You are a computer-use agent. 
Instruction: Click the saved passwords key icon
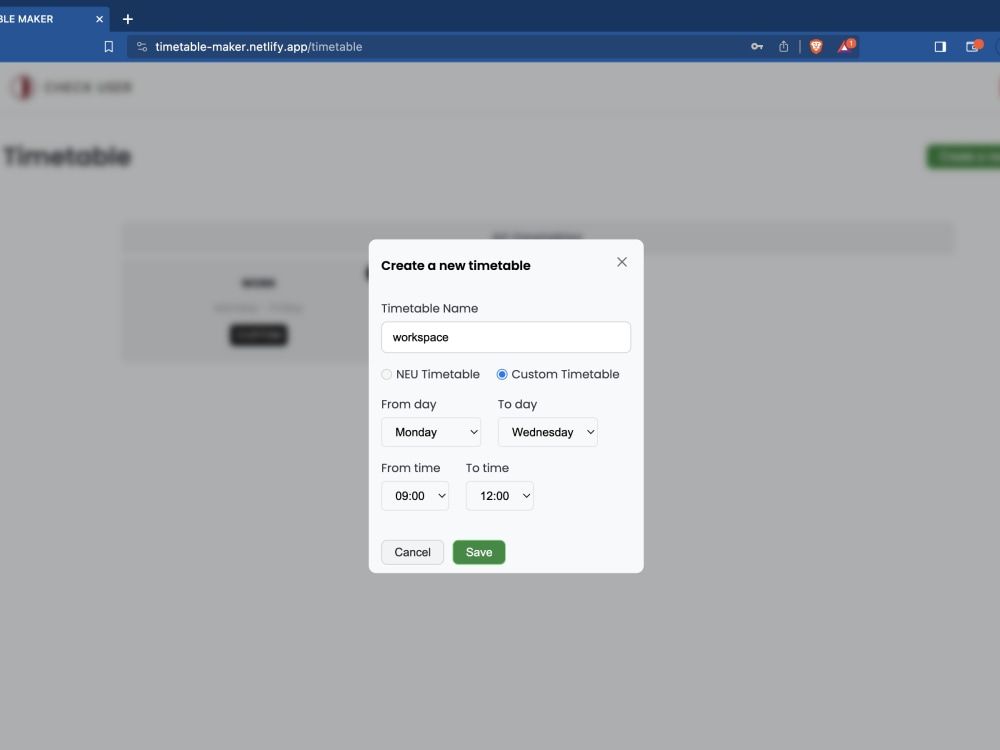pyautogui.click(x=757, y=47)
